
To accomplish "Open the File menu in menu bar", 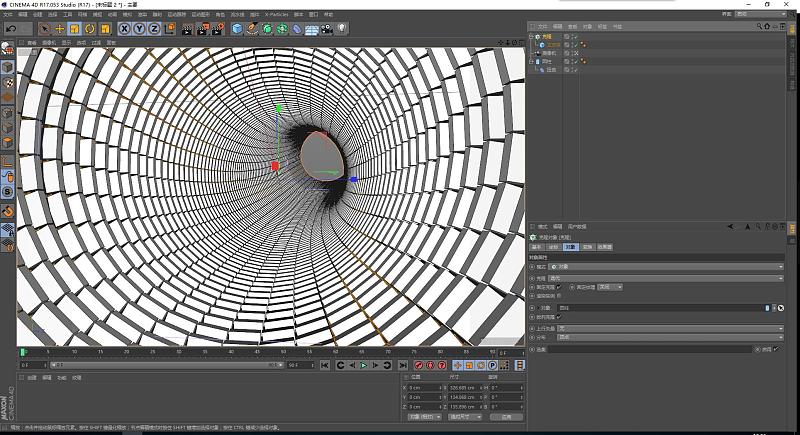I will point(8,15).
